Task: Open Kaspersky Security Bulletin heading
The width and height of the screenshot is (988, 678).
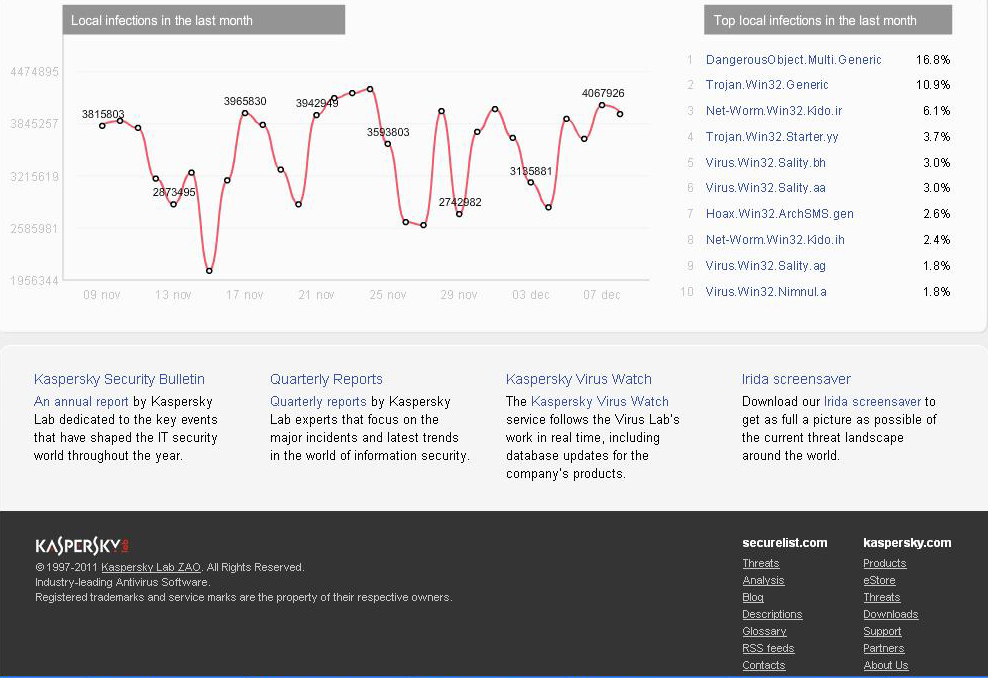Action: click(119, 379)
